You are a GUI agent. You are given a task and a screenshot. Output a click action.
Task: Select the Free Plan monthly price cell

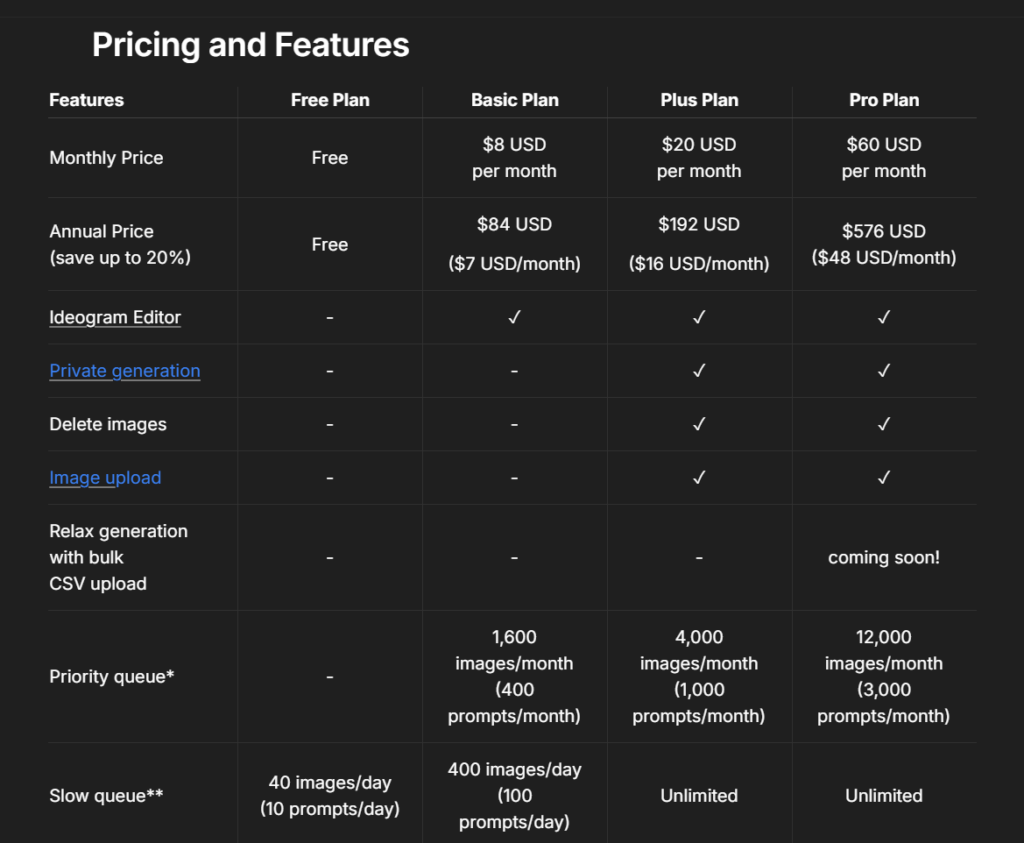click(330, 157)
